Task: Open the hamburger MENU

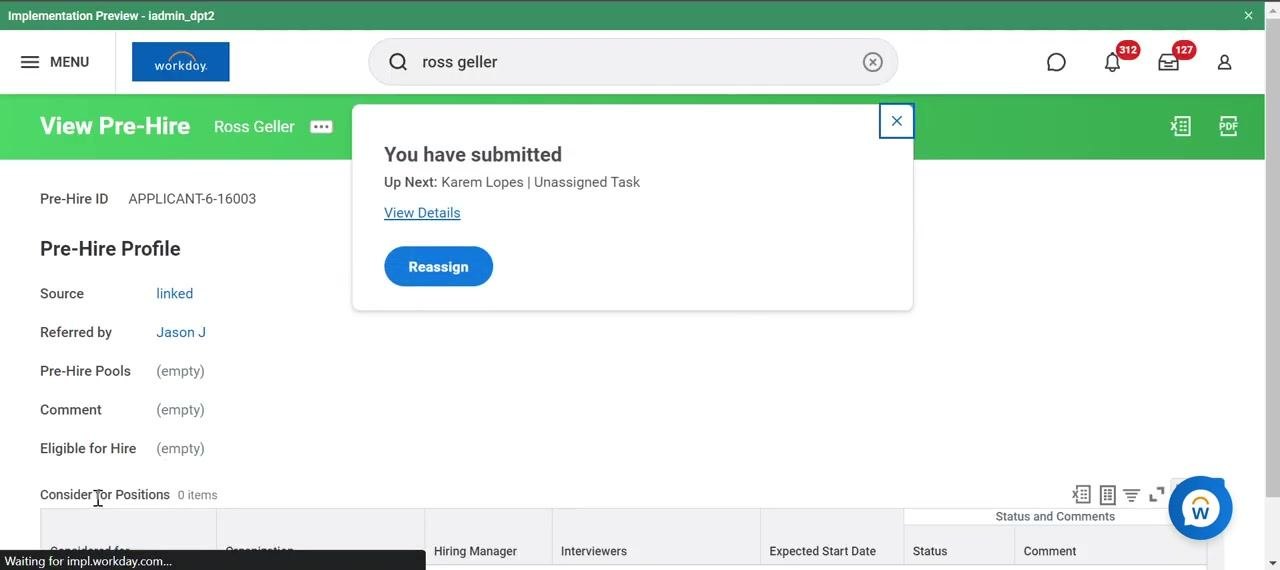Action: pos(55,62)
